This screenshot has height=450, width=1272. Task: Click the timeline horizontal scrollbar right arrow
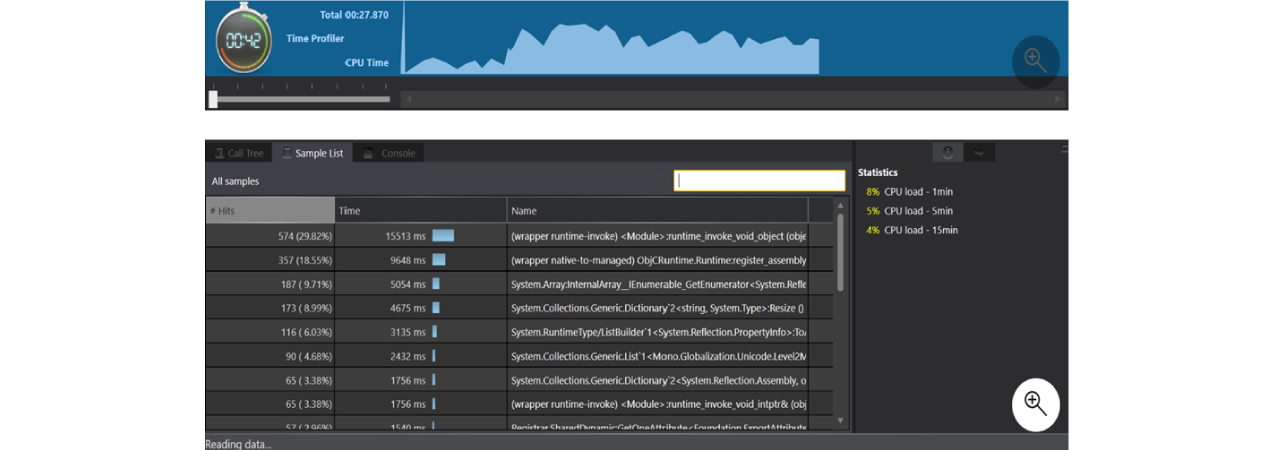(x=1058, y=99)
